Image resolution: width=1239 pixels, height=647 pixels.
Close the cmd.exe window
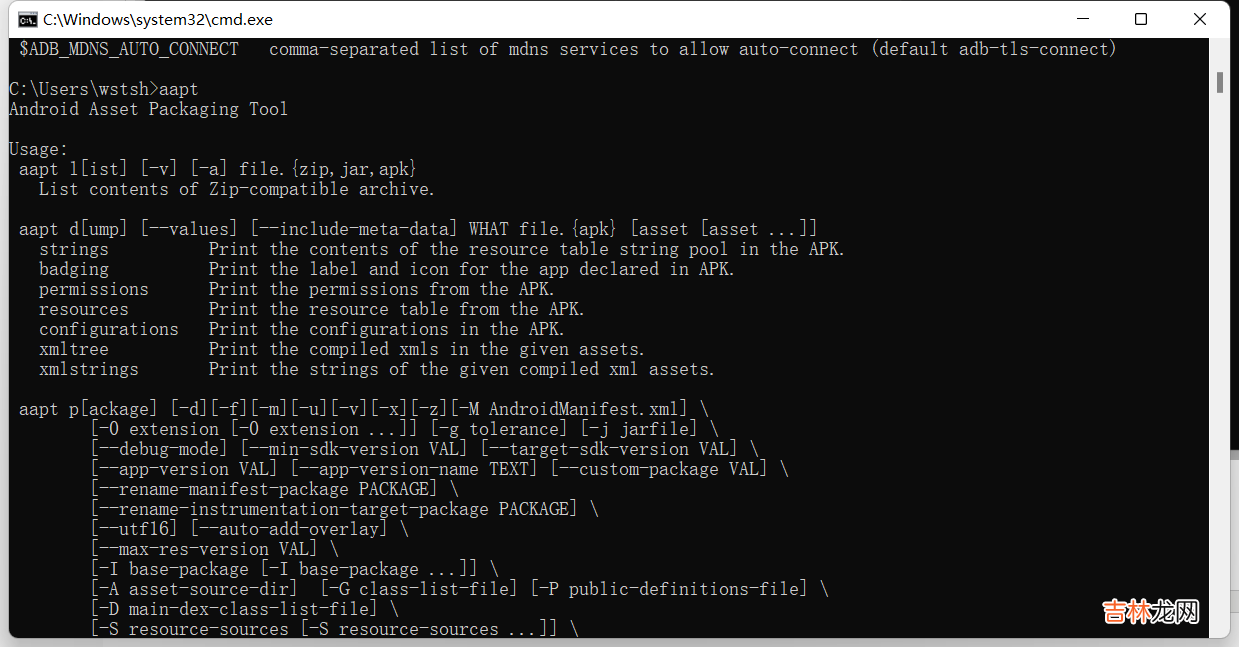pos(1200,19)
